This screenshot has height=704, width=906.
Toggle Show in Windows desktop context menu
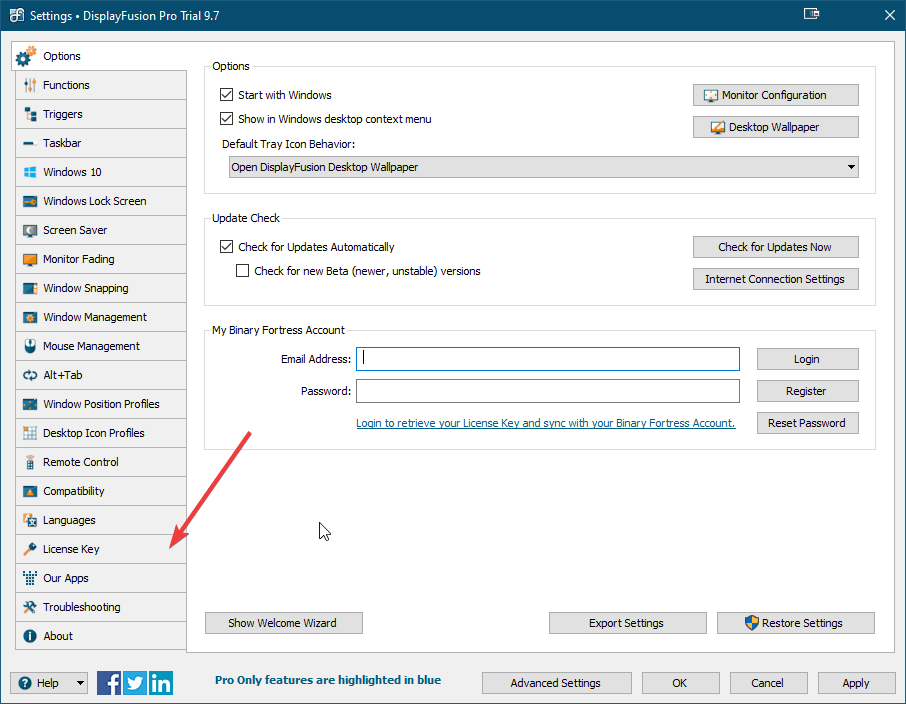226,119
